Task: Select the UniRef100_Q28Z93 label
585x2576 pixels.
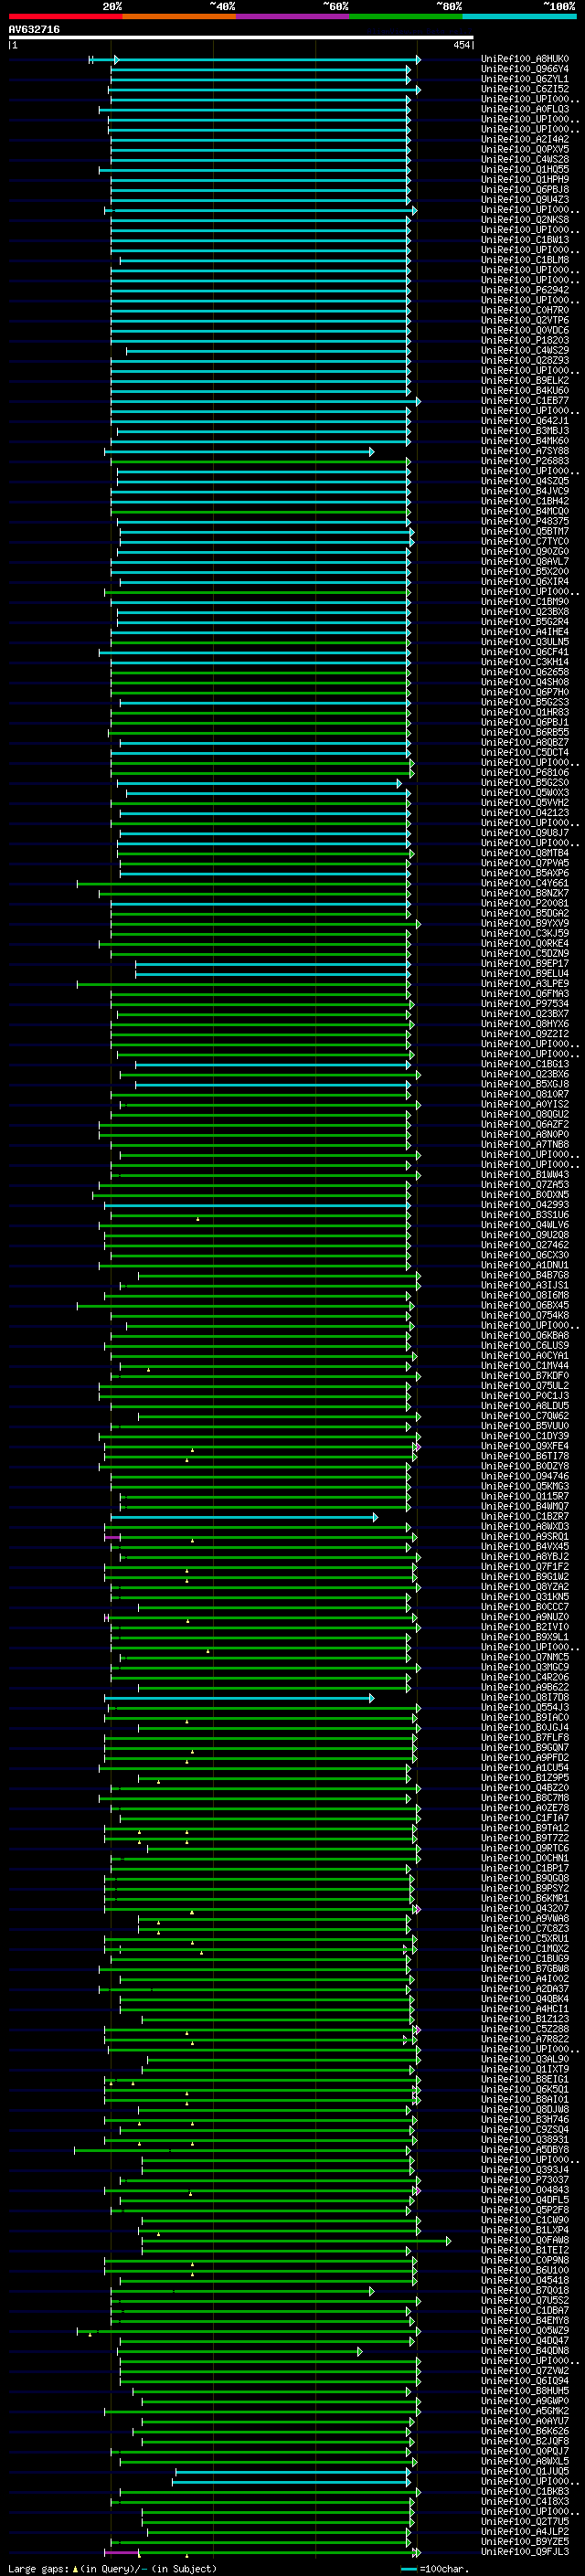Action: coord(525,361)
